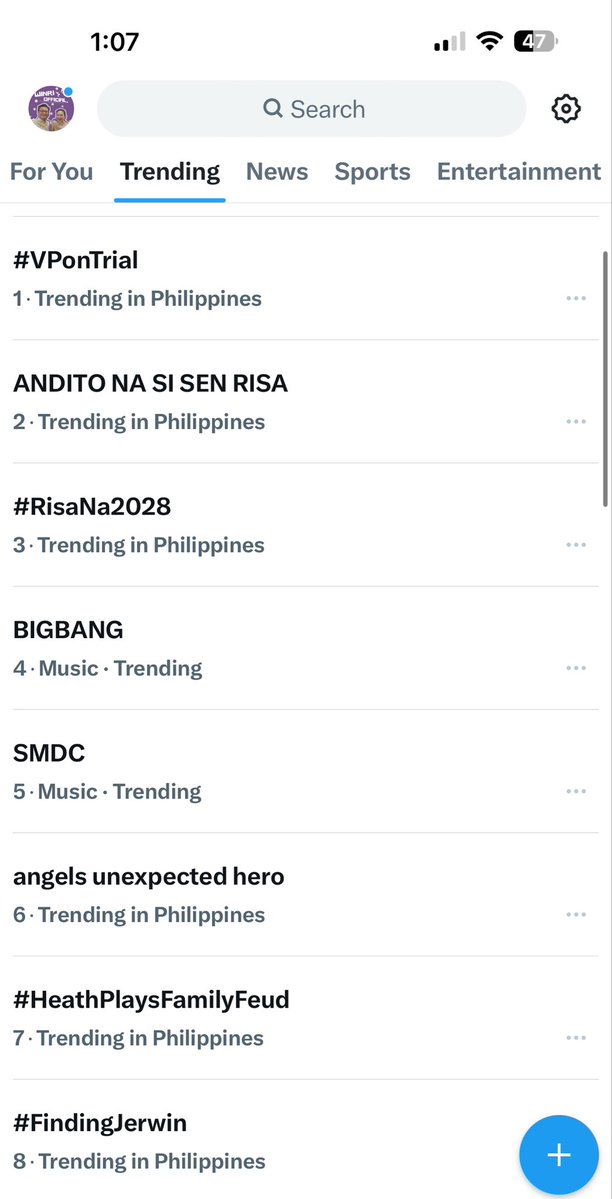Open more options for angels unexpected hero
The width and height of the screenshot is (612, 1199).
point(576,915)
